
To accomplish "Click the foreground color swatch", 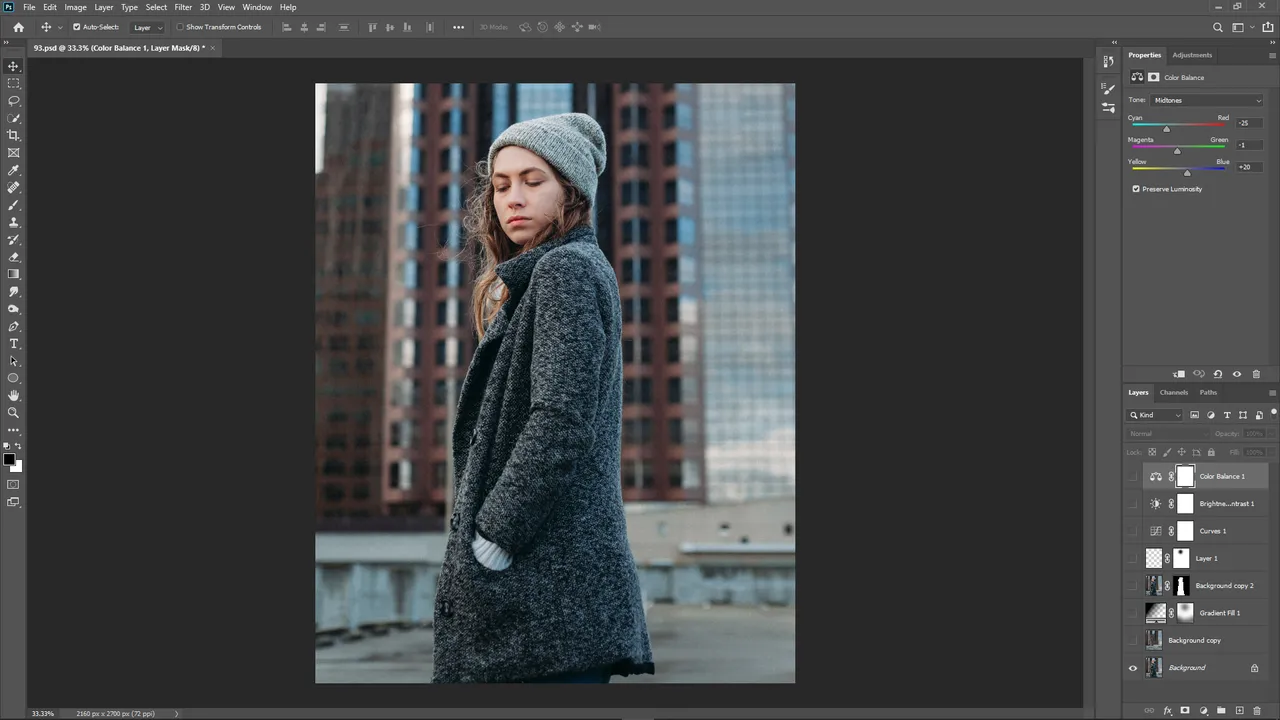I will (9, 460).
